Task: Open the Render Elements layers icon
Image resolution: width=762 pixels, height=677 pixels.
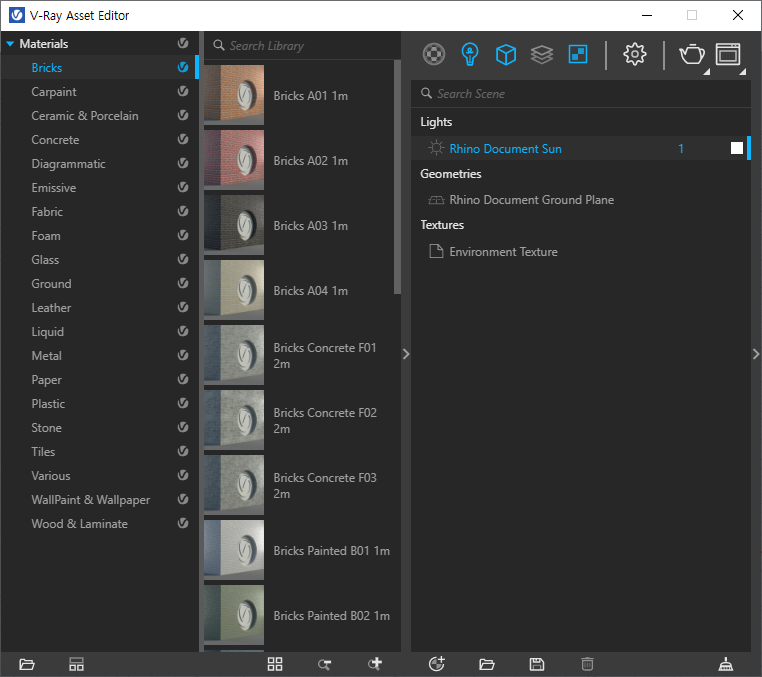Action: coord(542,54)
